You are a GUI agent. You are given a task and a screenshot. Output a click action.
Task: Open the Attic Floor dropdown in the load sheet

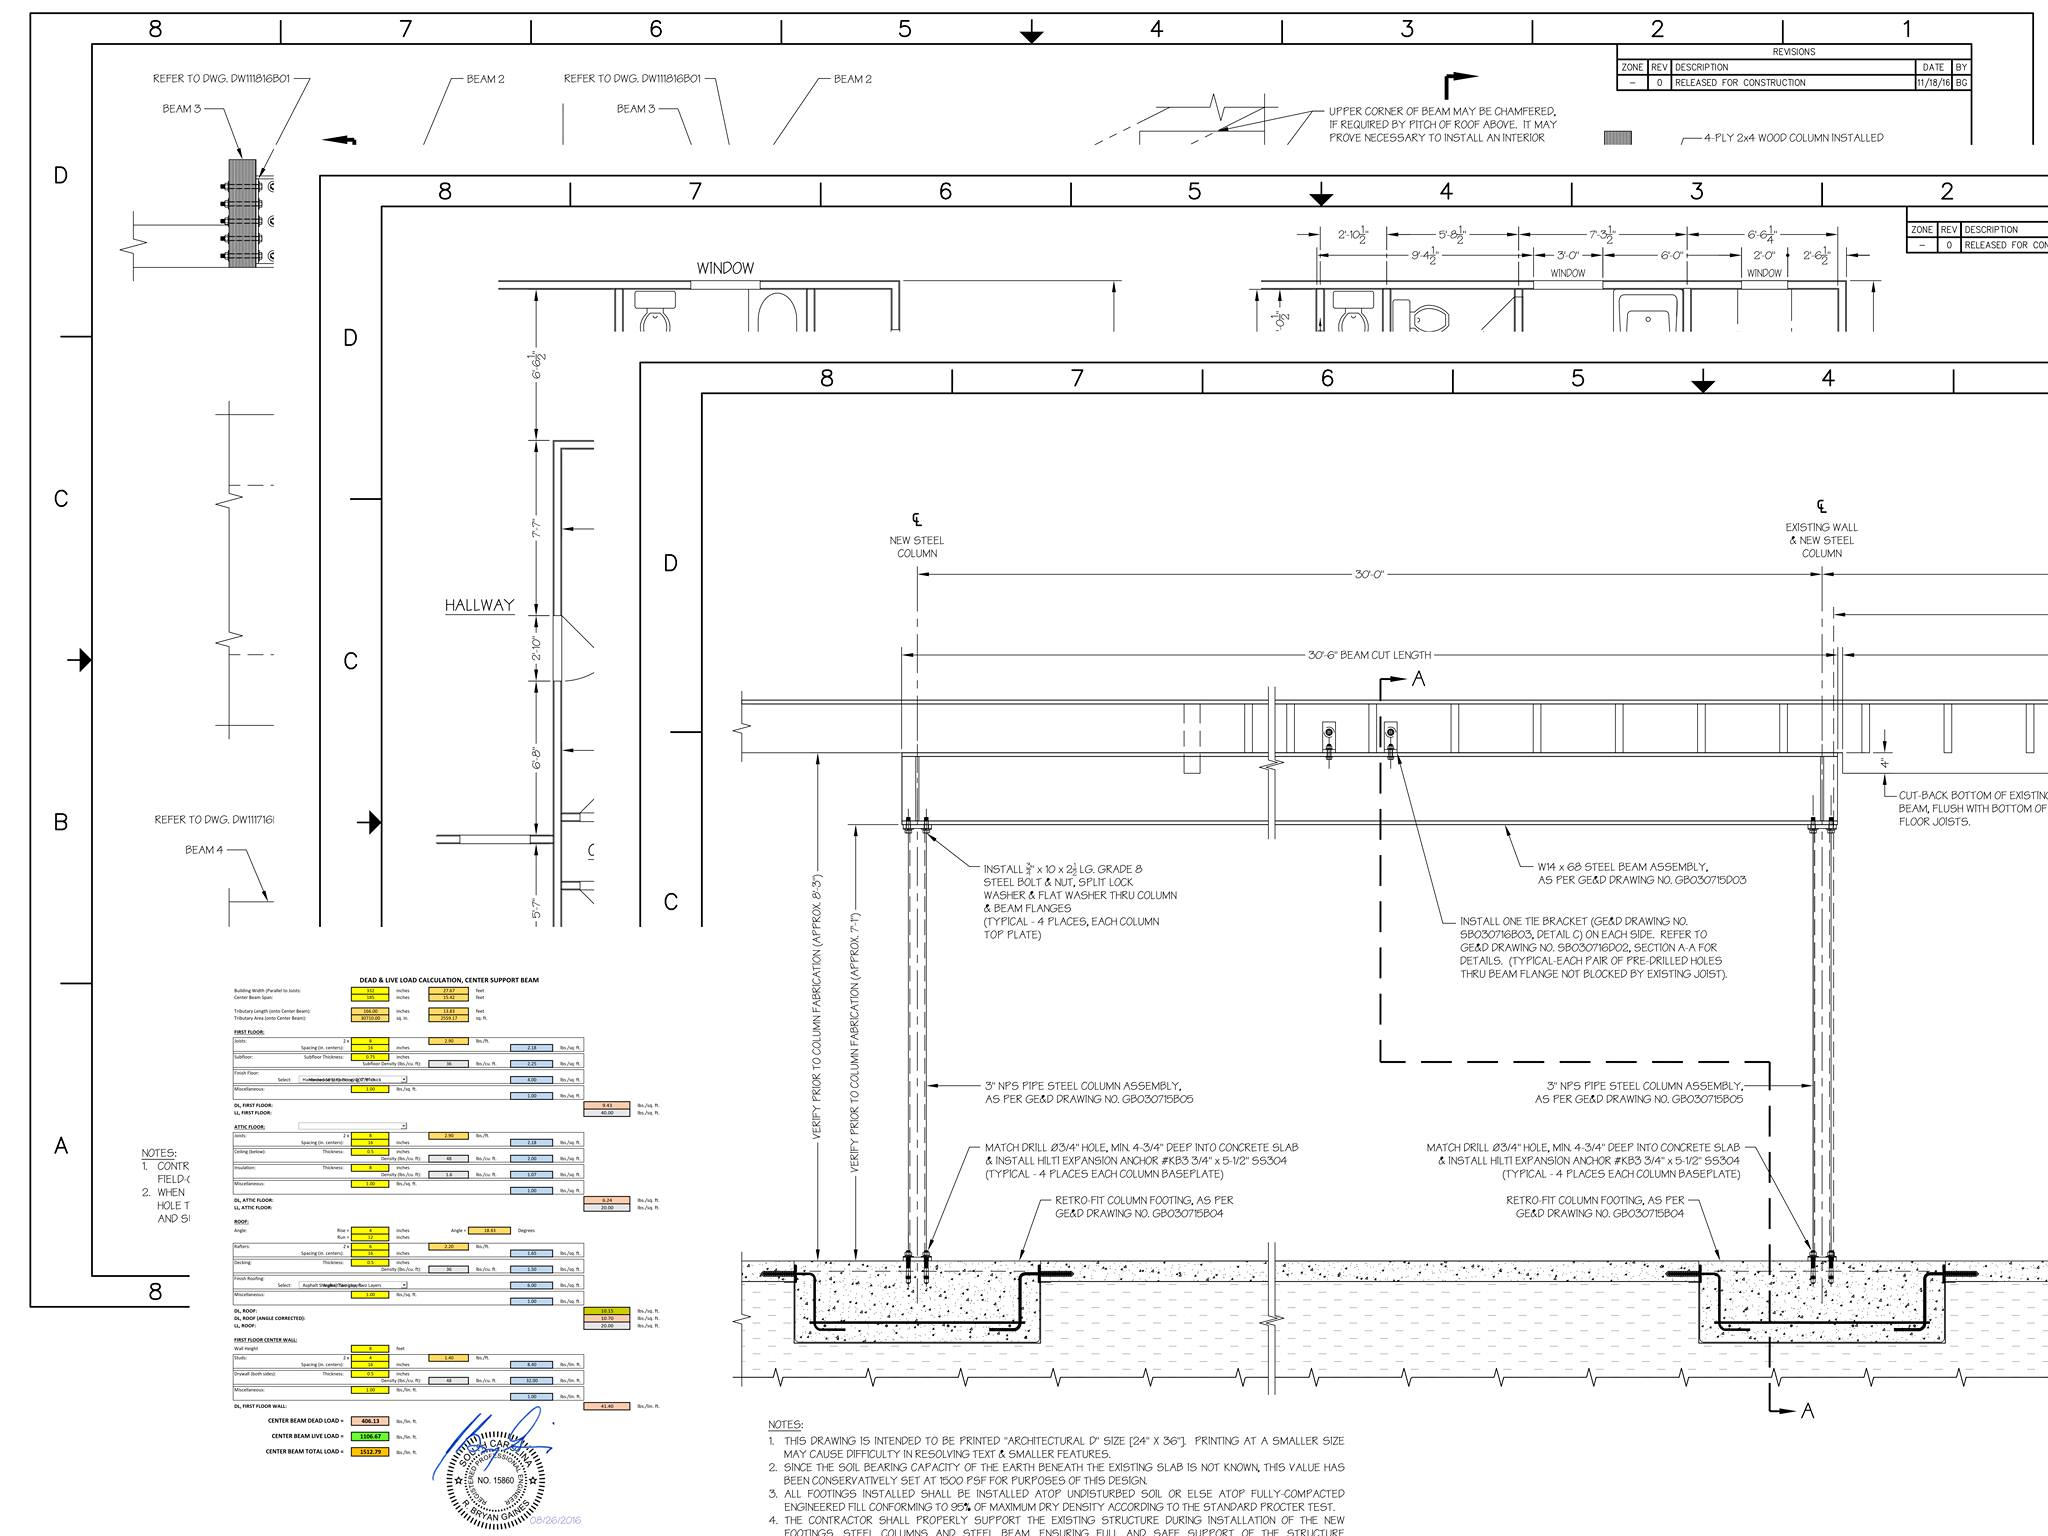[353, 1126]
